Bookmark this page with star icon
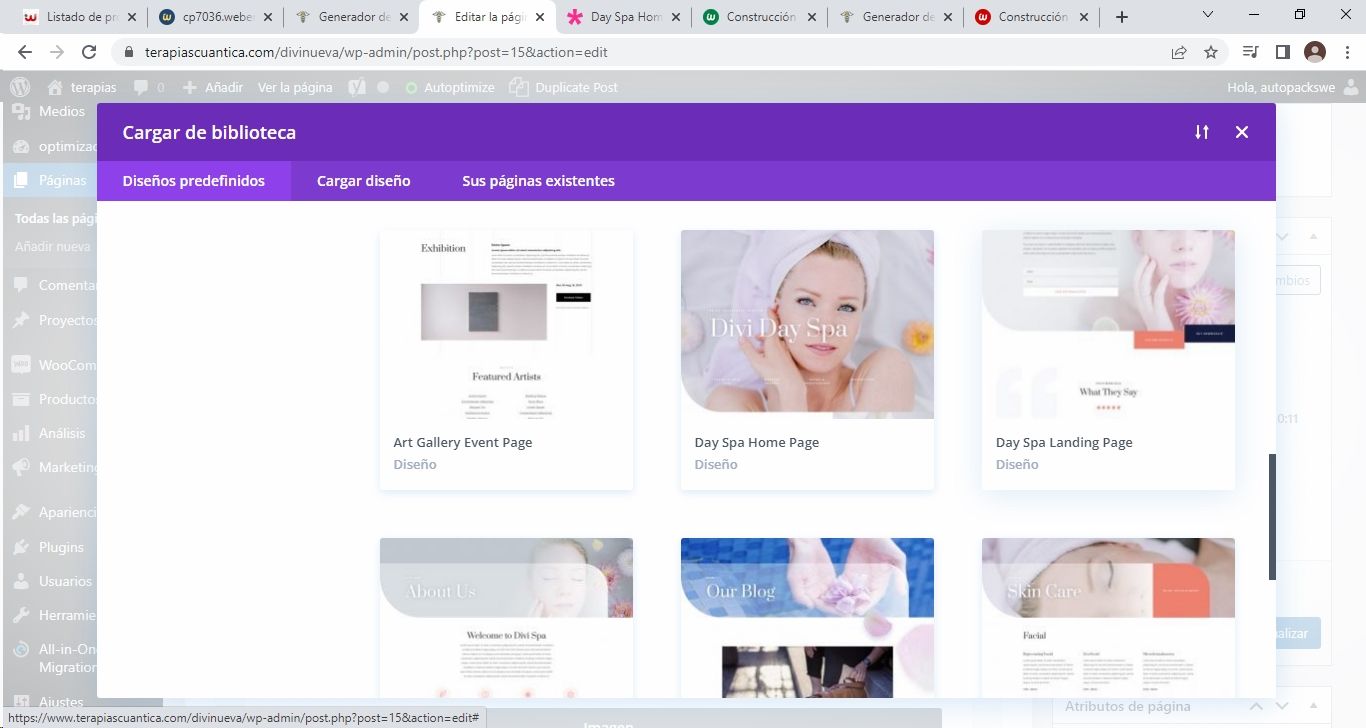 (1211, 52)
